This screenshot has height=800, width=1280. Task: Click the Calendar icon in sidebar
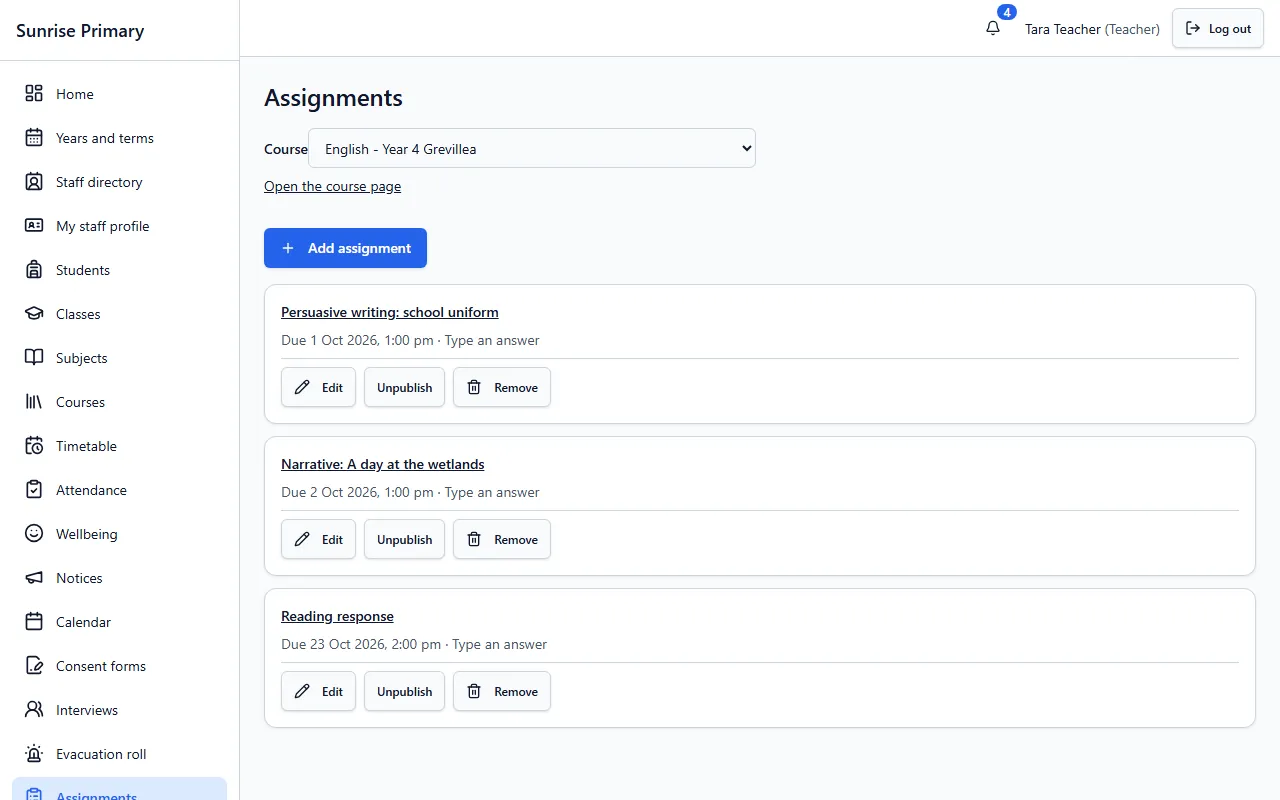(x=34, y=622)
